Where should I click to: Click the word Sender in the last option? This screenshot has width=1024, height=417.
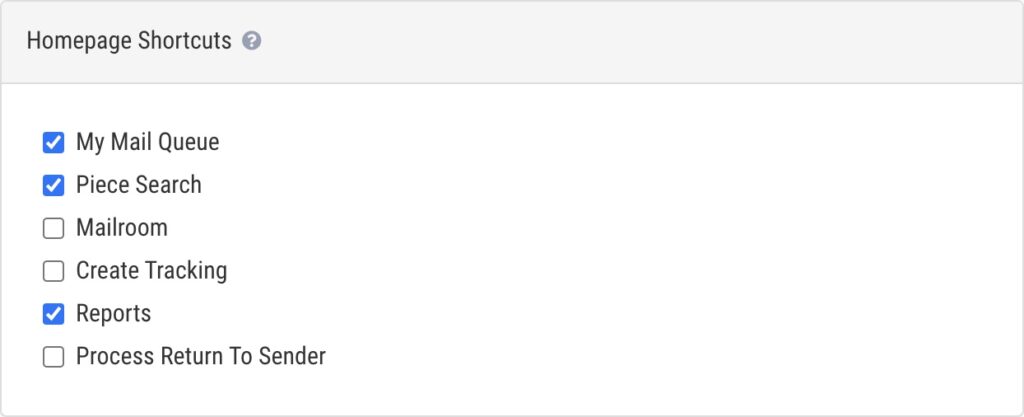[292, 357]
